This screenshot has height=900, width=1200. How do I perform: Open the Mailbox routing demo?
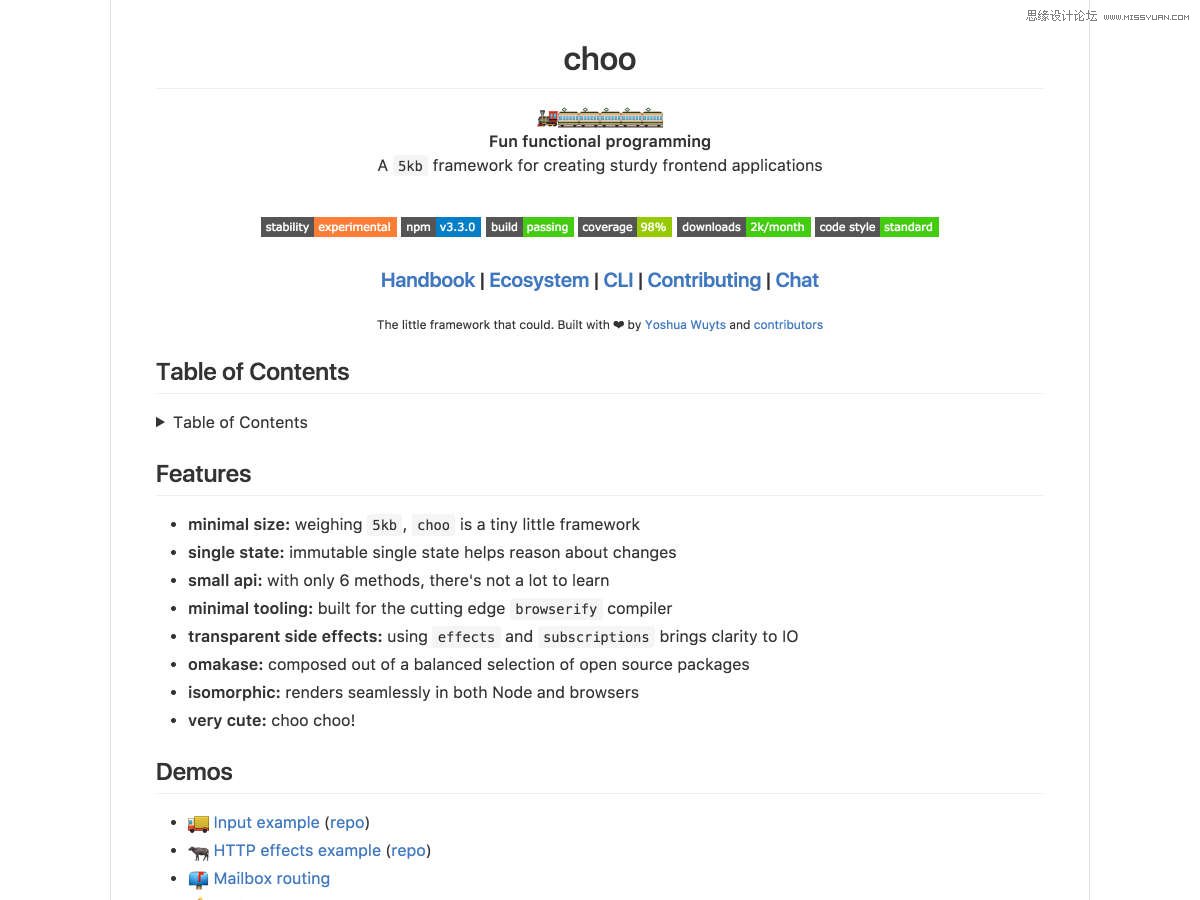coord(271,878)
